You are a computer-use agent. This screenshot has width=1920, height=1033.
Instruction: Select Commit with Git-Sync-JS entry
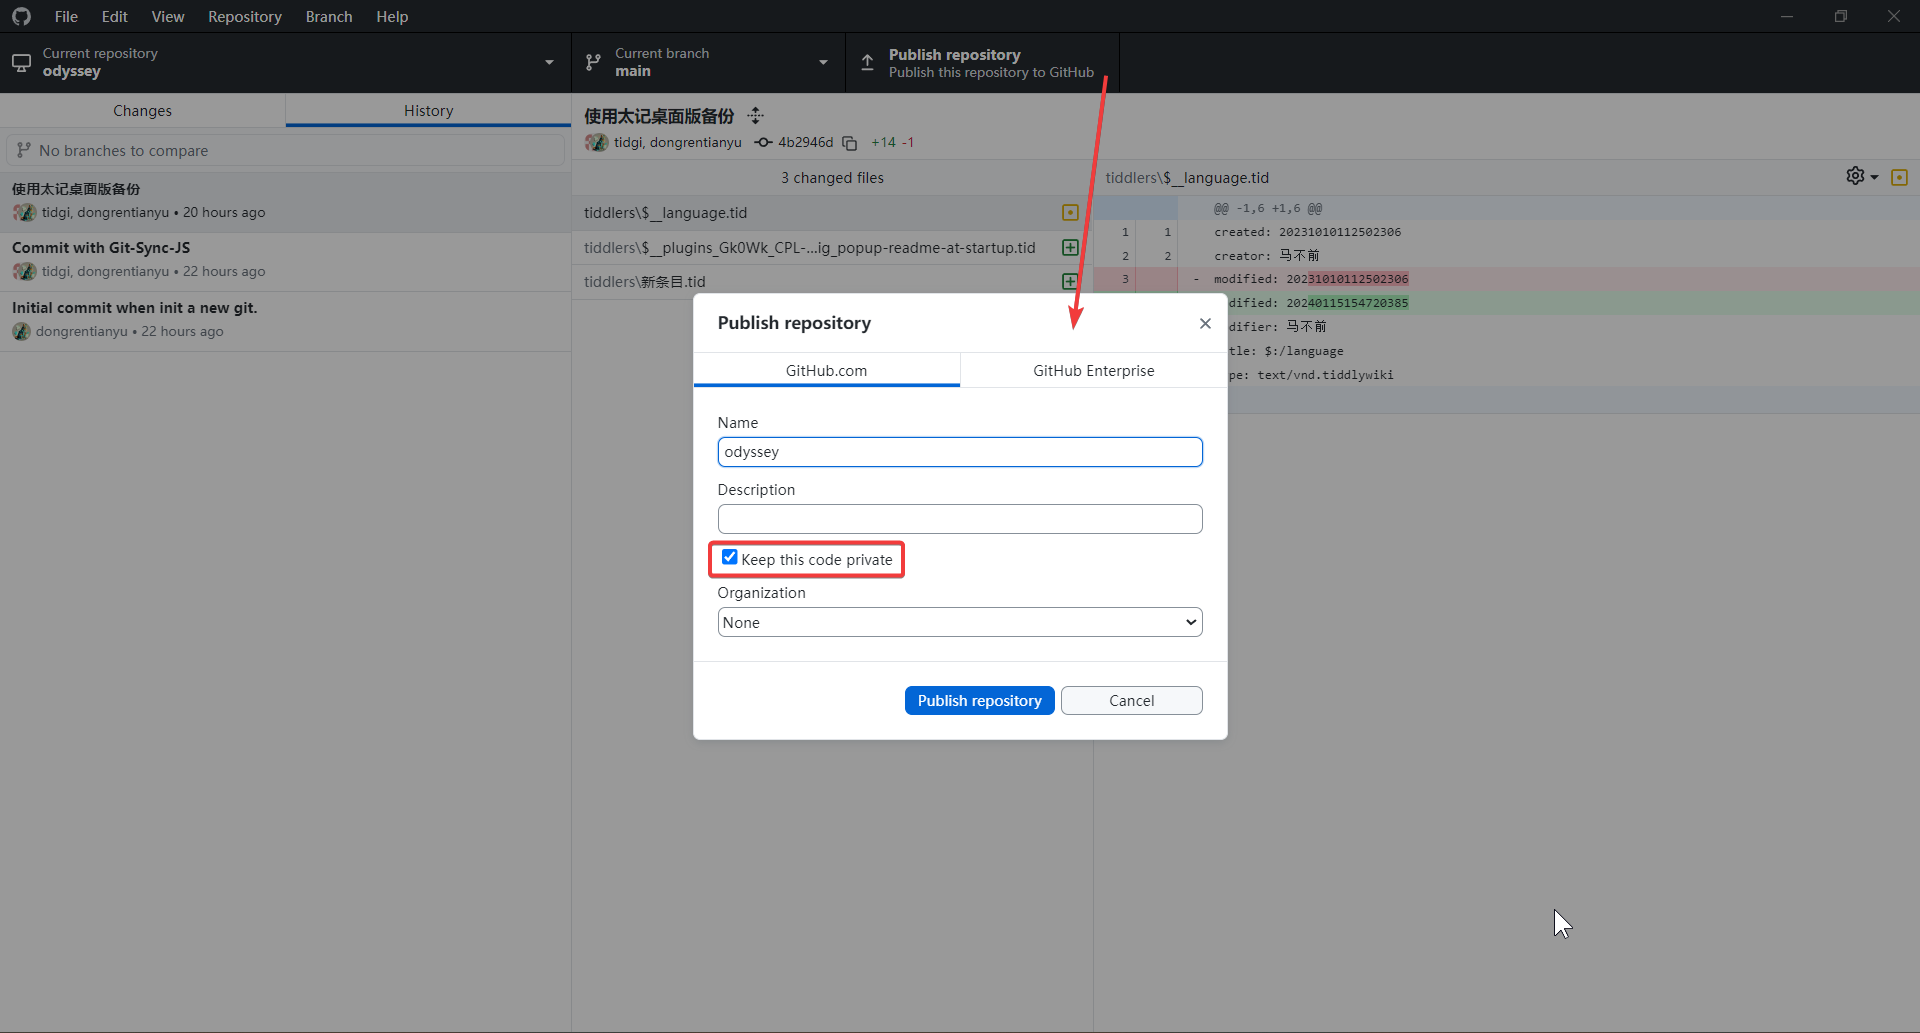(285, 261)
